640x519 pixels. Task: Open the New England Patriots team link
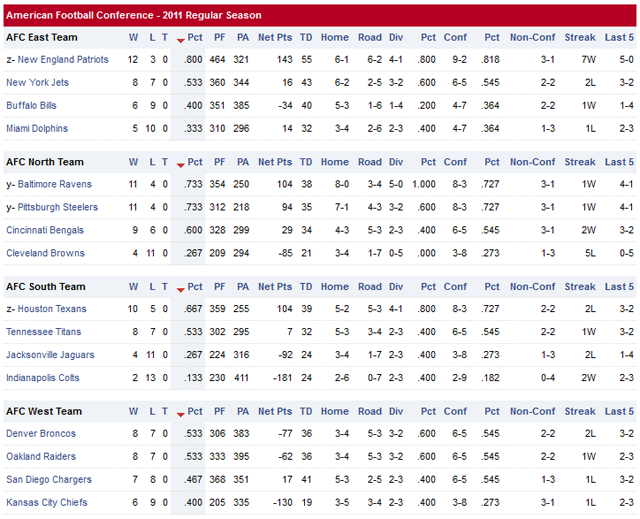63,60
